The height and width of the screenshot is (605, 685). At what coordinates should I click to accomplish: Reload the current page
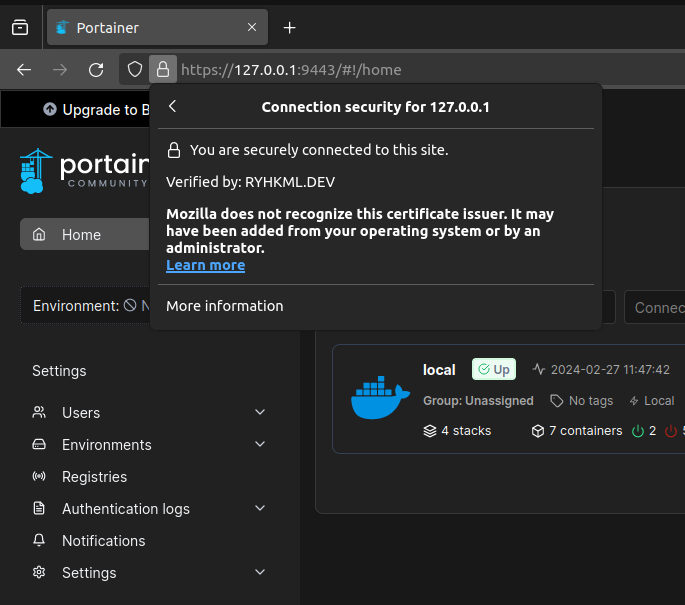pos(96,69)
